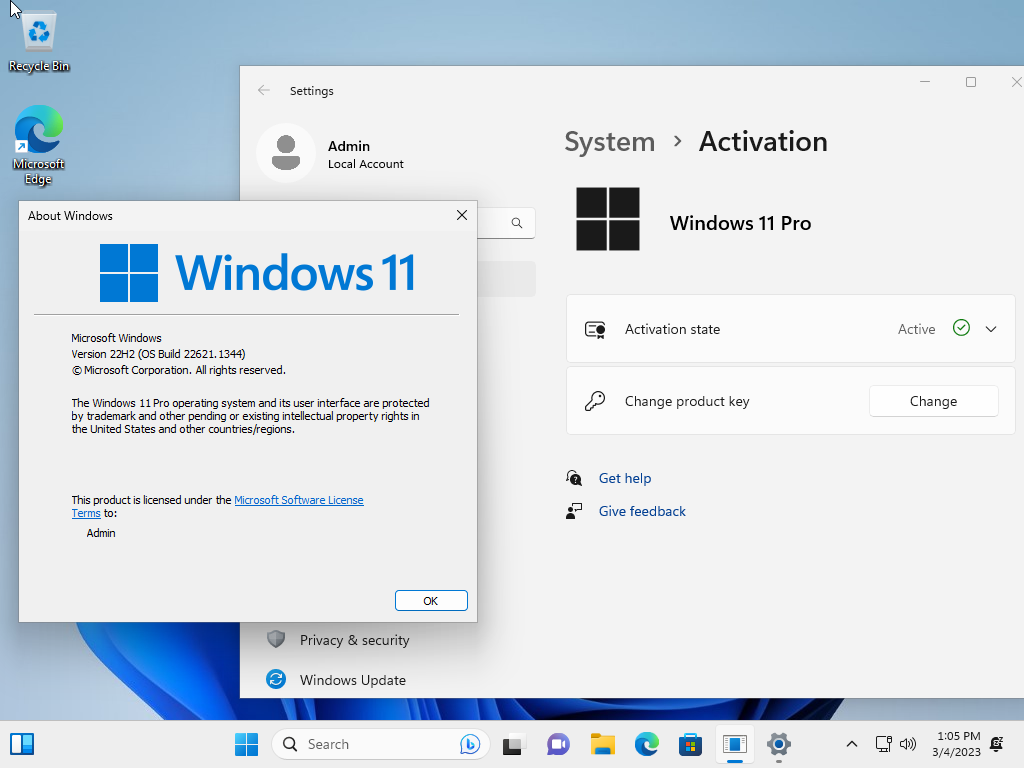Viewport: 1024px width, 768px height.
Task: Launch Microsoft Edge from the desktop shortcut
Action: tap(39, 144)
